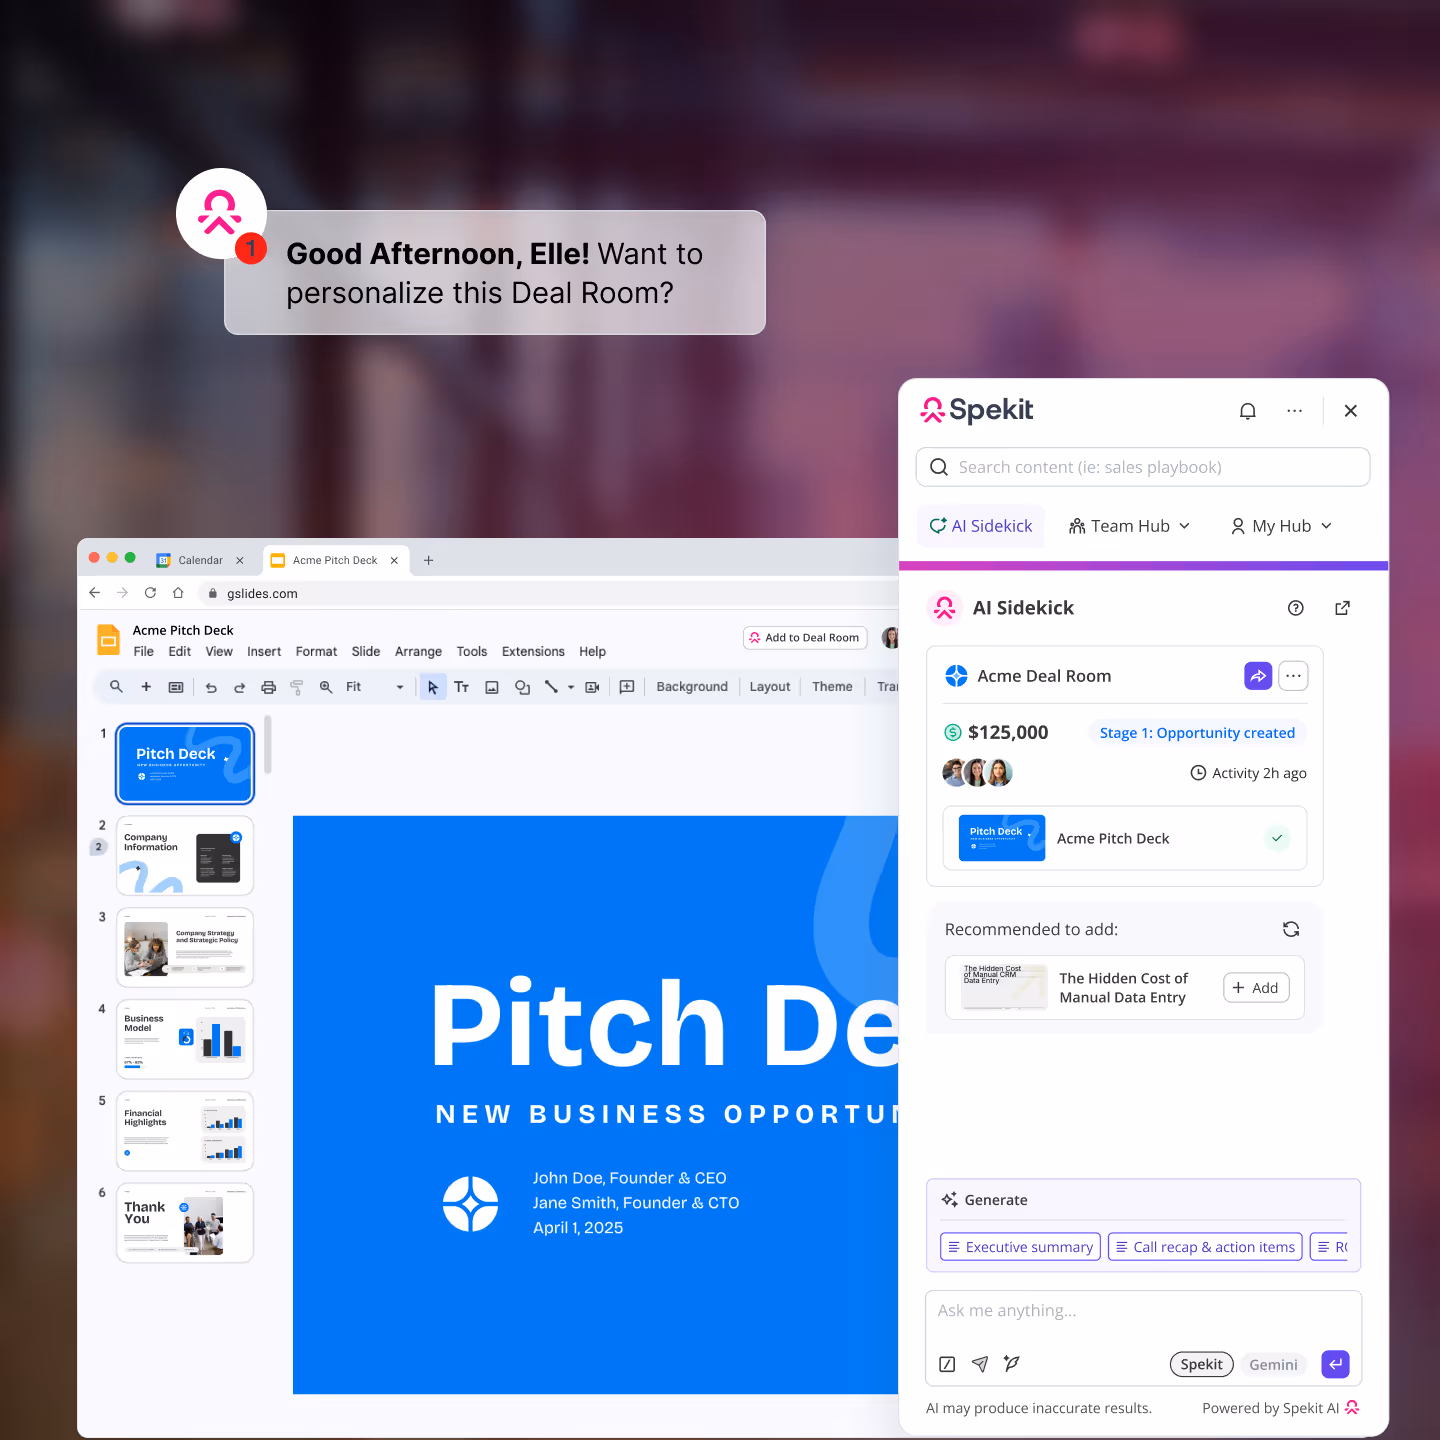Open line tool dropdown arrow
The height and width of the screenshot is (1440, 1440).
[571, 687]
